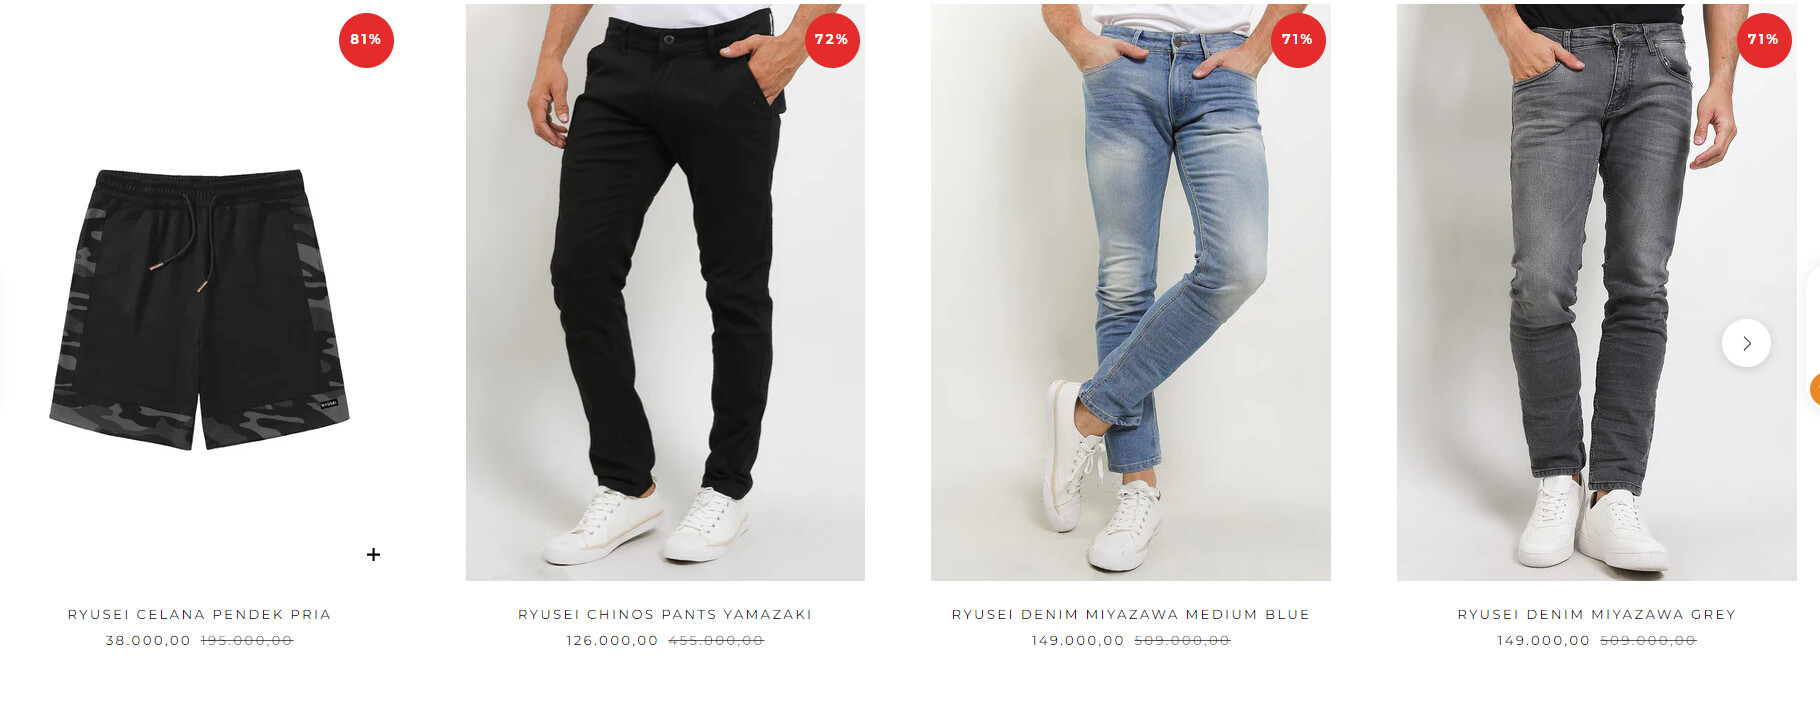Click the 126.000,00 sale price

[612, 640]
